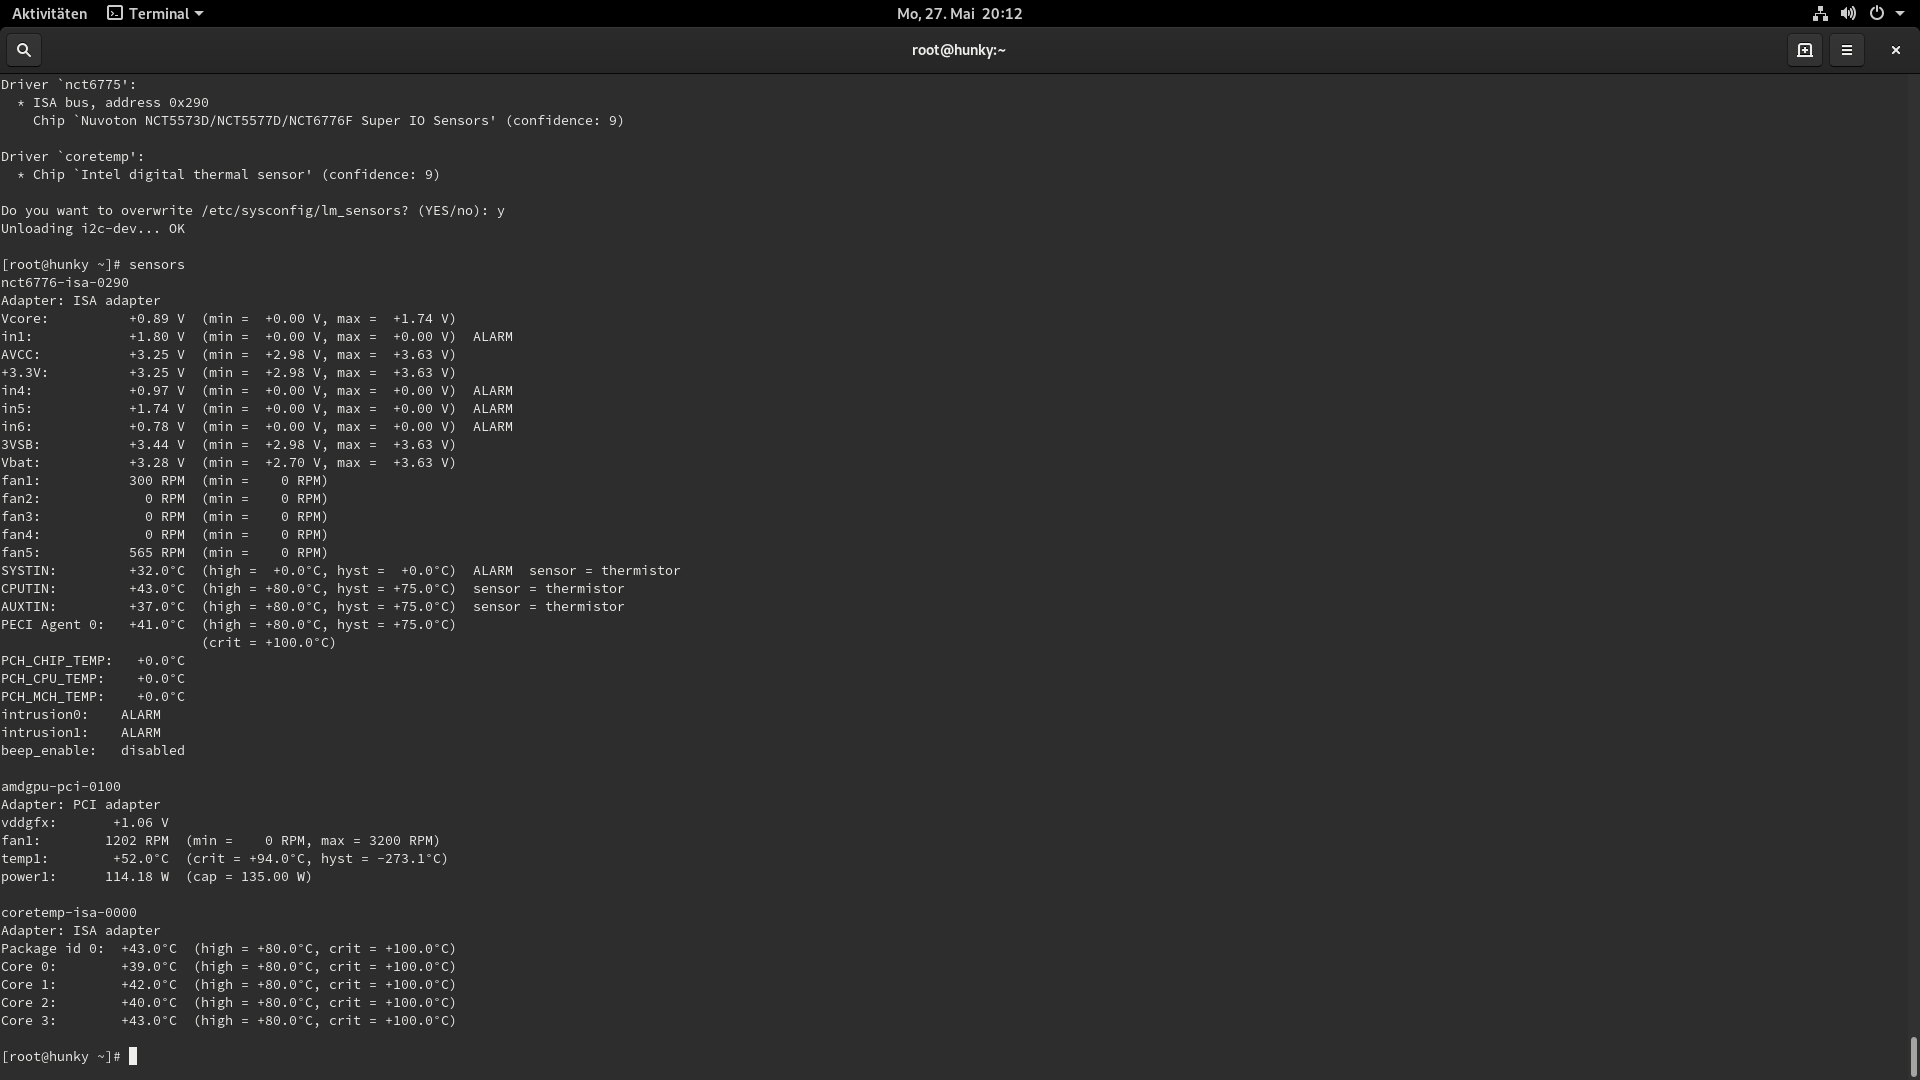Open the hamburger menu icon
This screenshot has height=1080, width=1920.
pyautogui.click(x=1847, y=50)
